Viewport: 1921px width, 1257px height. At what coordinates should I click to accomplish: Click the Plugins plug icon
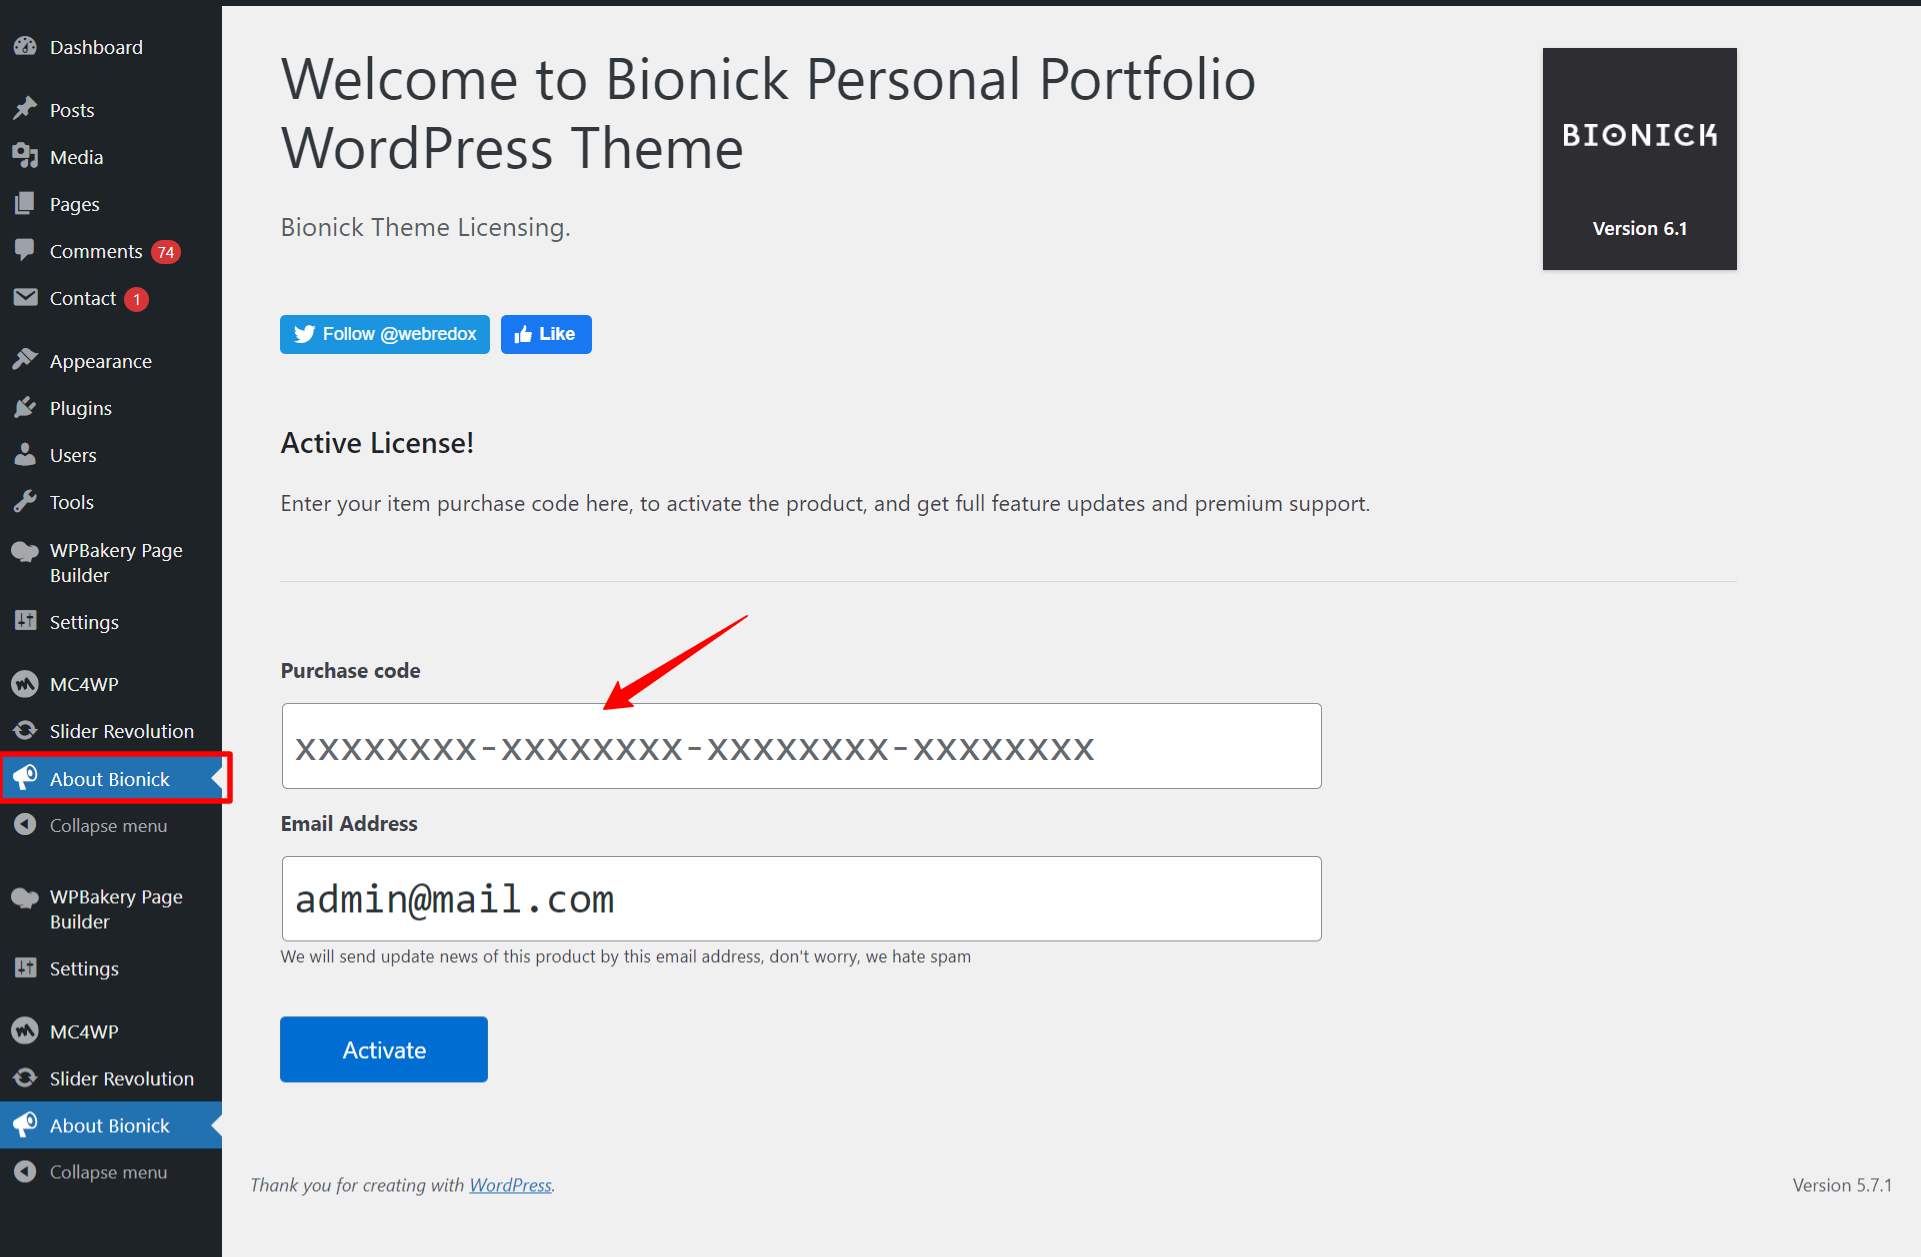point(25,406)
